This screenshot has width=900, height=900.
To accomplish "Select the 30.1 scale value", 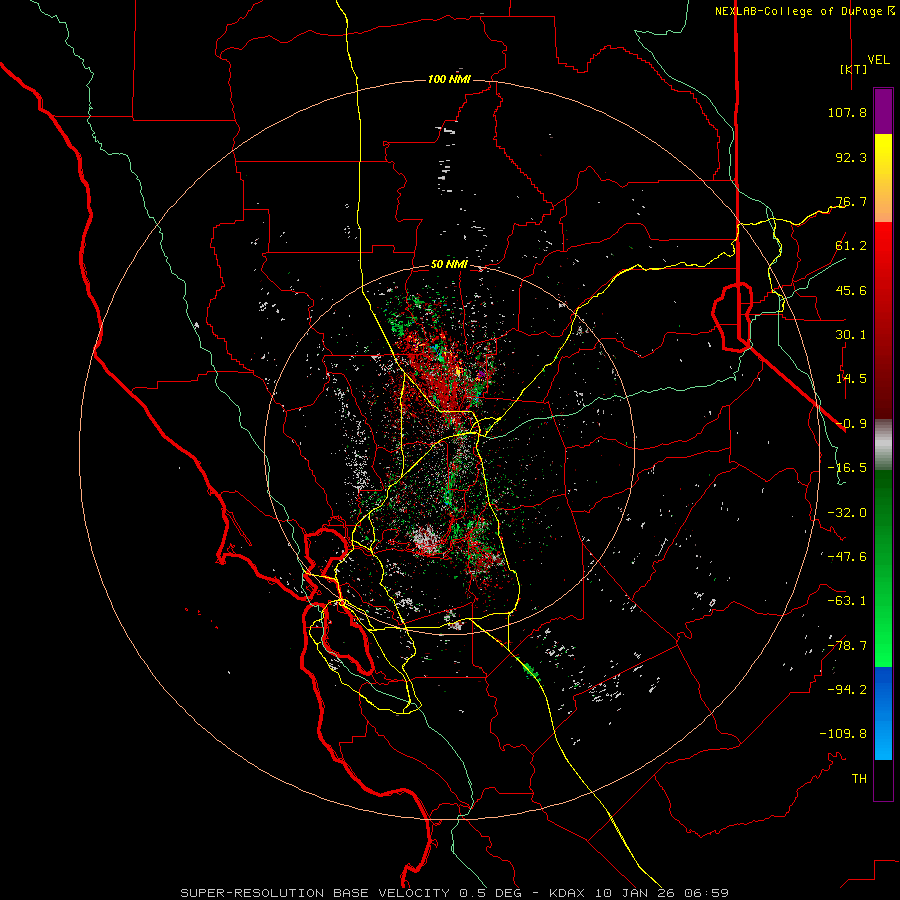I will [x=851, y=335].
